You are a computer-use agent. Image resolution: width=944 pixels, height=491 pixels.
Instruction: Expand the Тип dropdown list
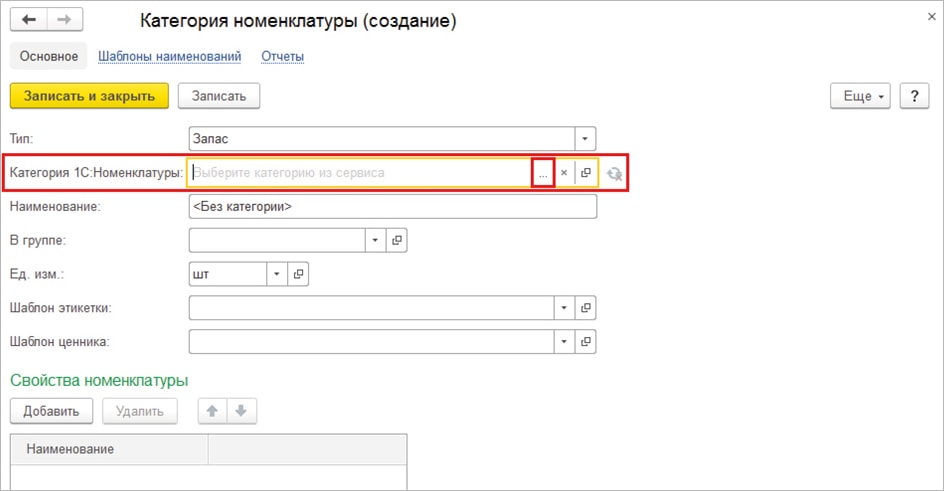pyautogui.click(x=586, y=139)
